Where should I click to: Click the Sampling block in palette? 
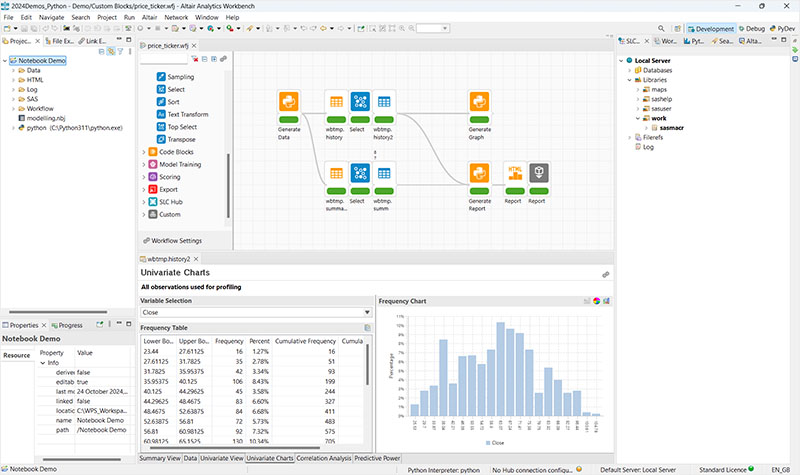(183, 76)
